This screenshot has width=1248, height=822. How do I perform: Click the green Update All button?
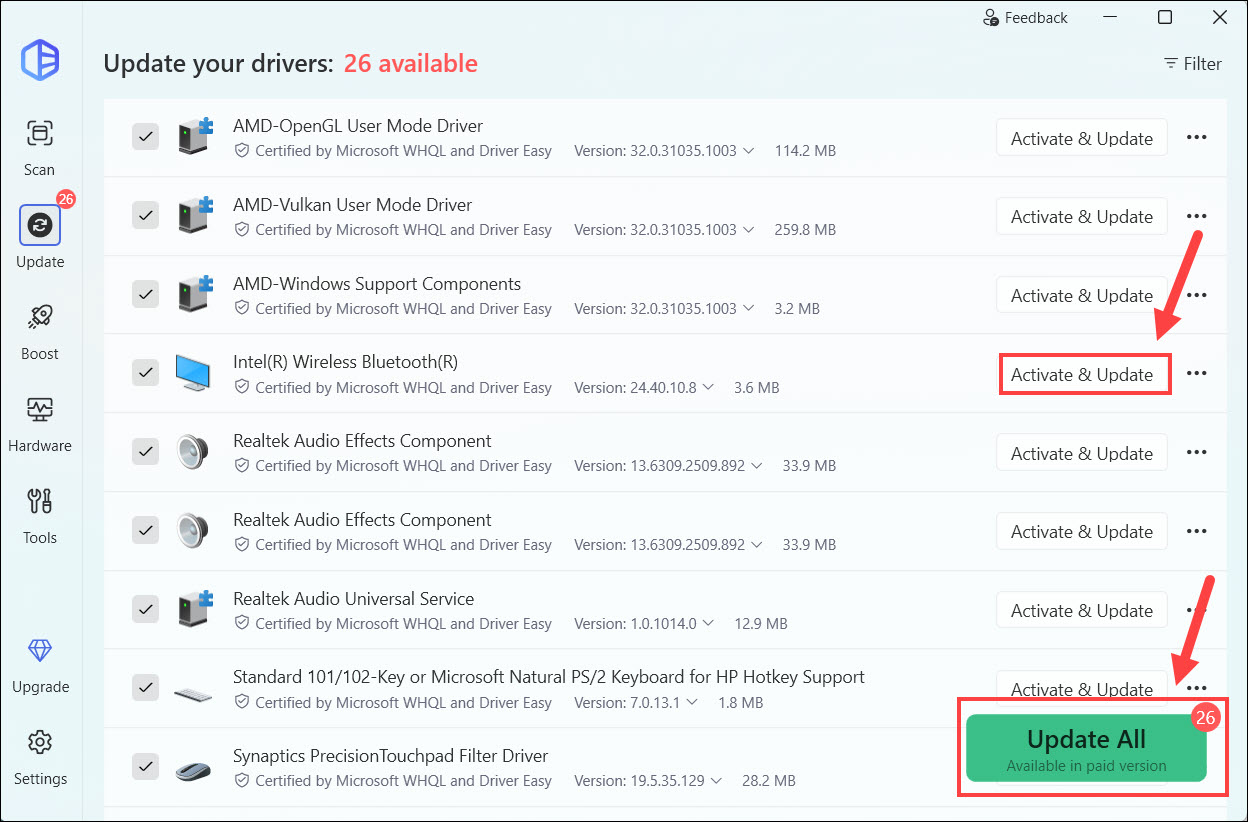pyautogui.click(x=1086, y=748)
